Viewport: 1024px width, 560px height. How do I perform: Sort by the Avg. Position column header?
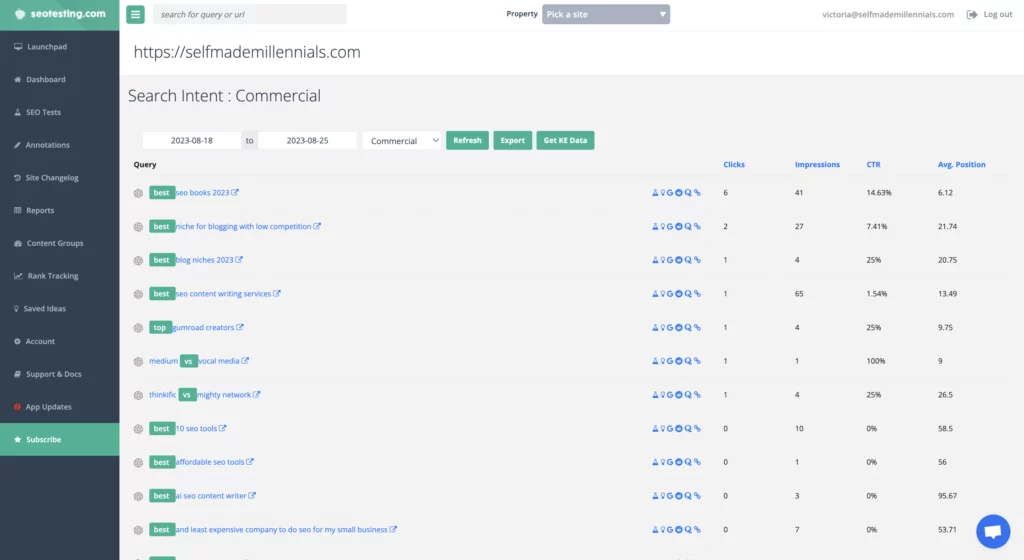pyautogui.click(x=961, y=164)
